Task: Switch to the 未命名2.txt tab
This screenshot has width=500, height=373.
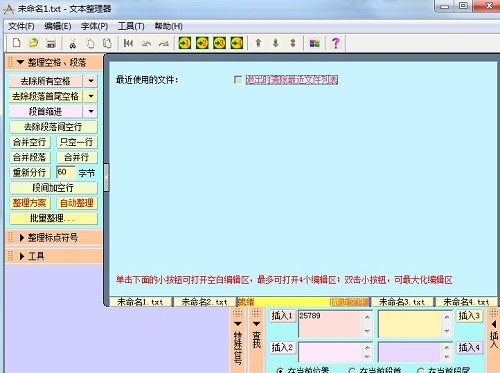Action: click(204, 302)
